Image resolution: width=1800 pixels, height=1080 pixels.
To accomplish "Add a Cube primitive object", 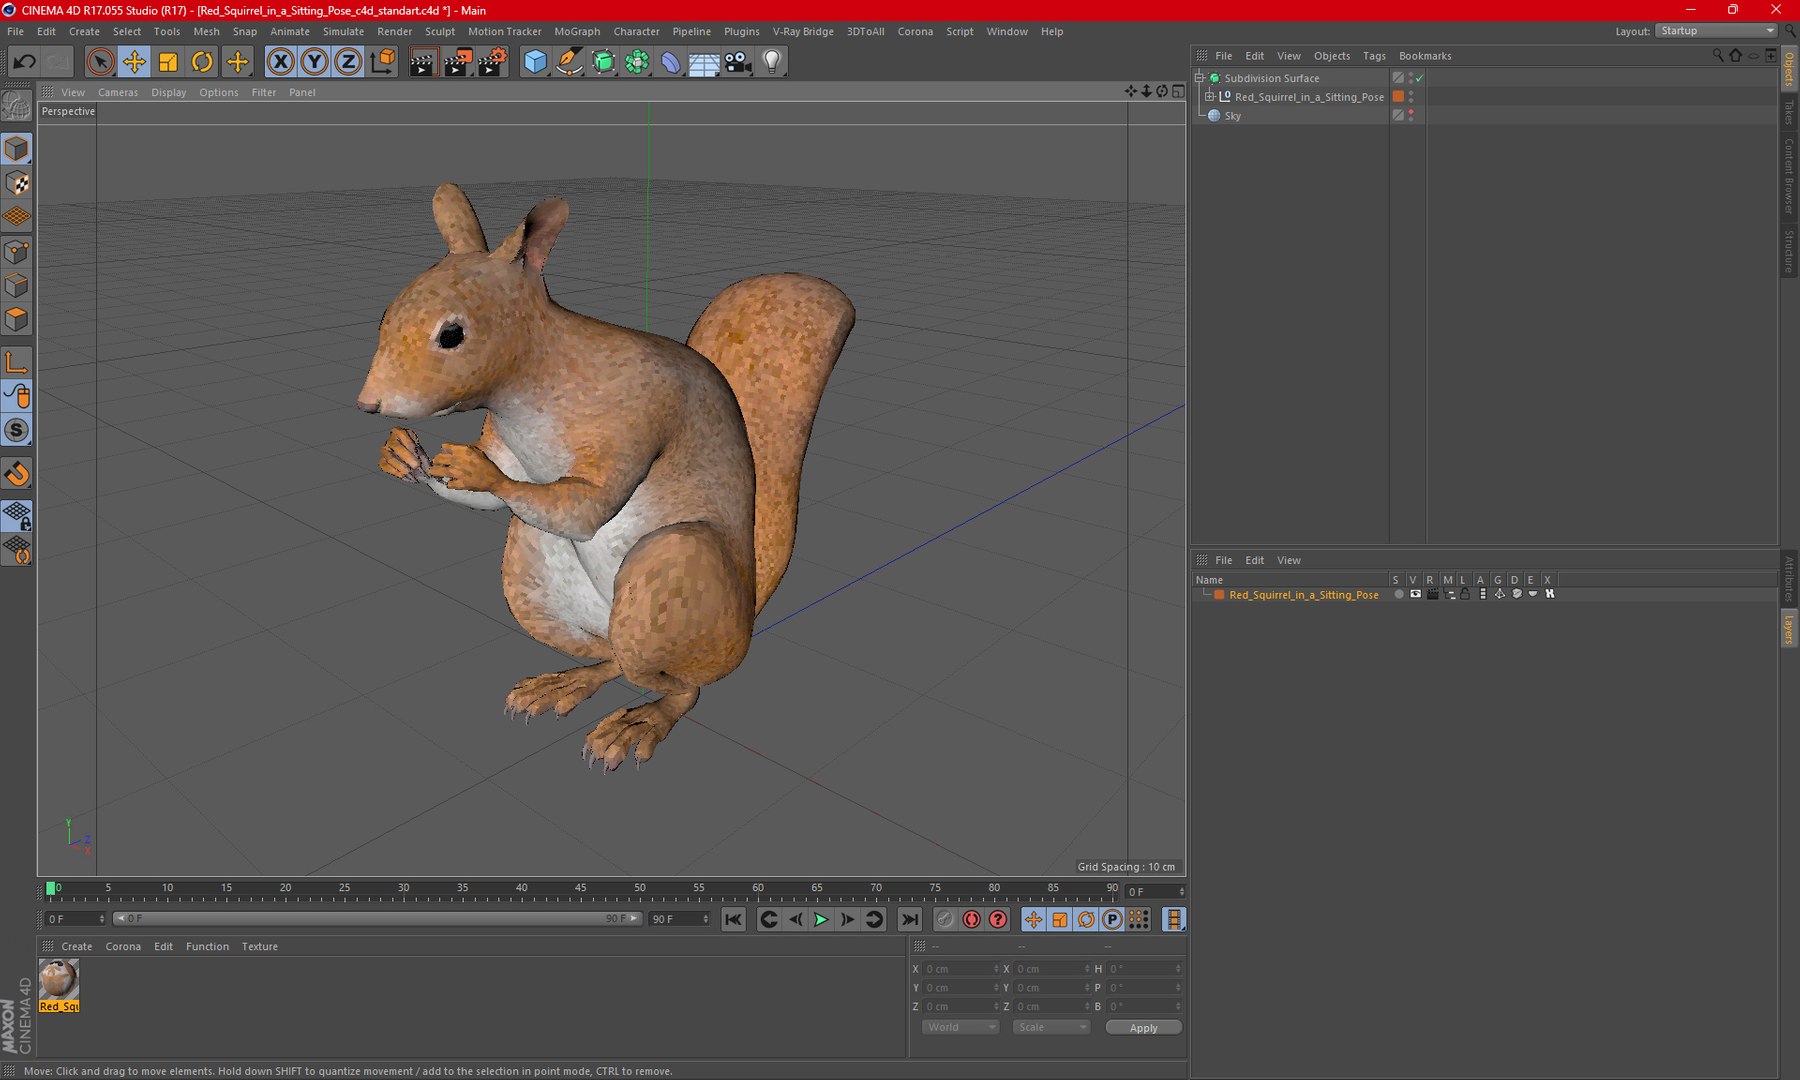I will 535,62.
